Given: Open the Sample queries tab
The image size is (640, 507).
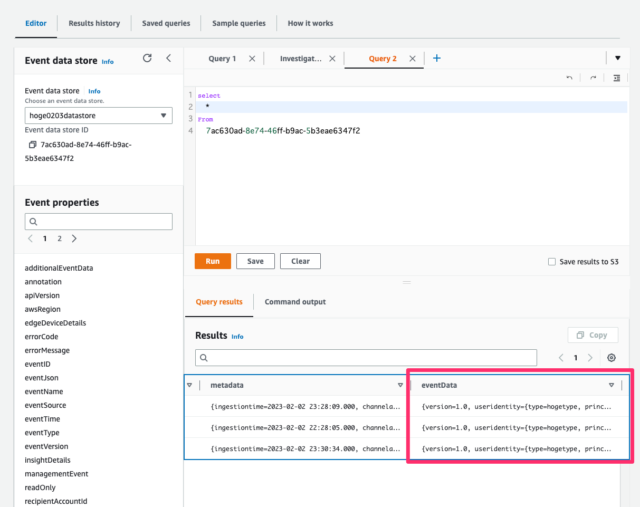Looking at the screenshot, I should 239,23.
